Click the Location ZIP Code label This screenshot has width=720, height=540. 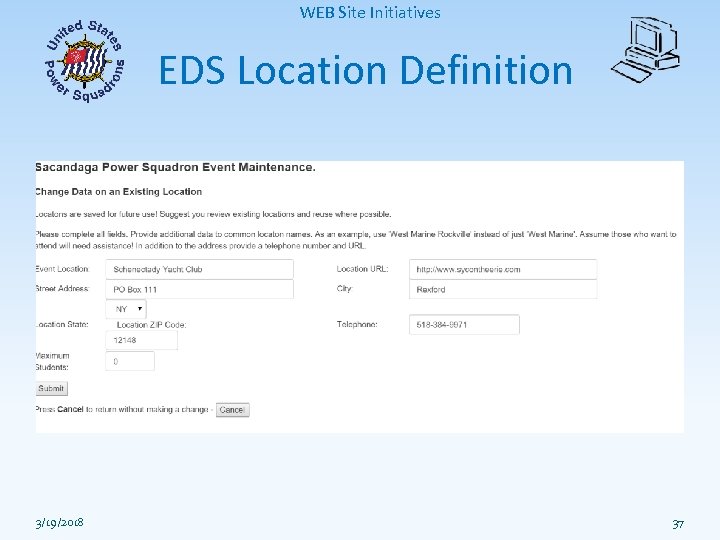(x=152, y=325)
